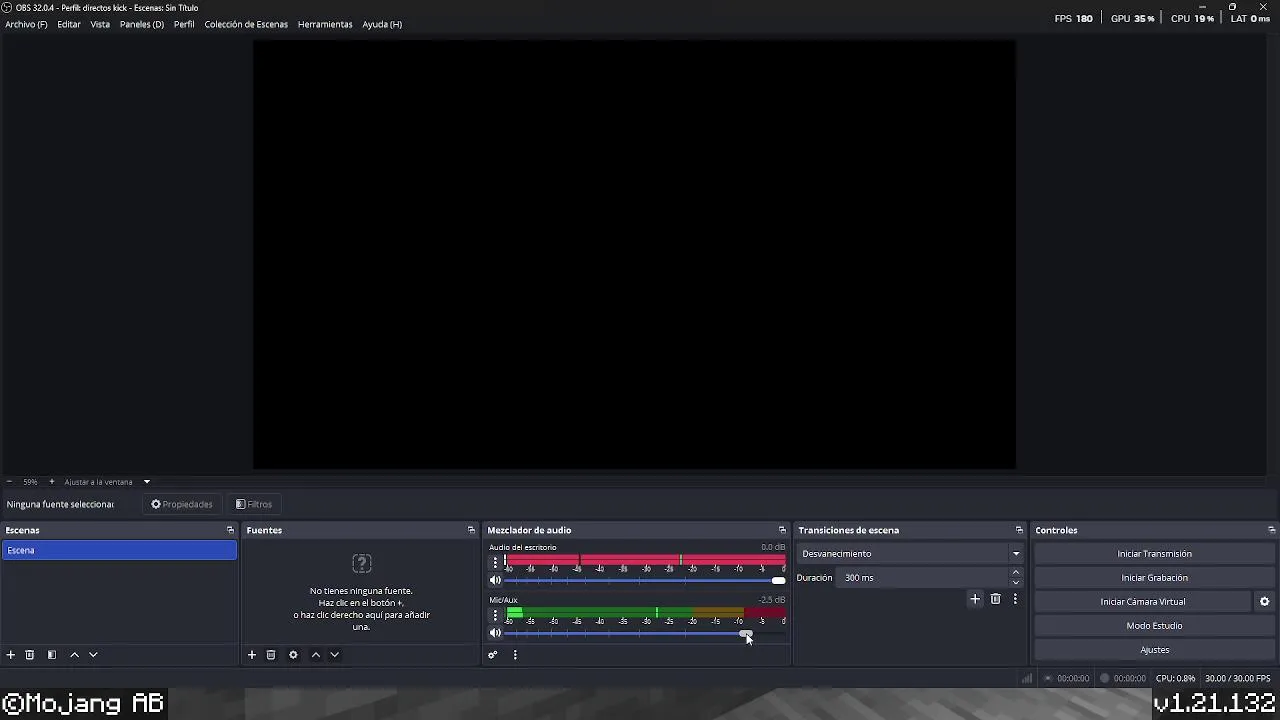Open source properties gear in Fuentes panel
1280x720 pixels.
[293, 655]
